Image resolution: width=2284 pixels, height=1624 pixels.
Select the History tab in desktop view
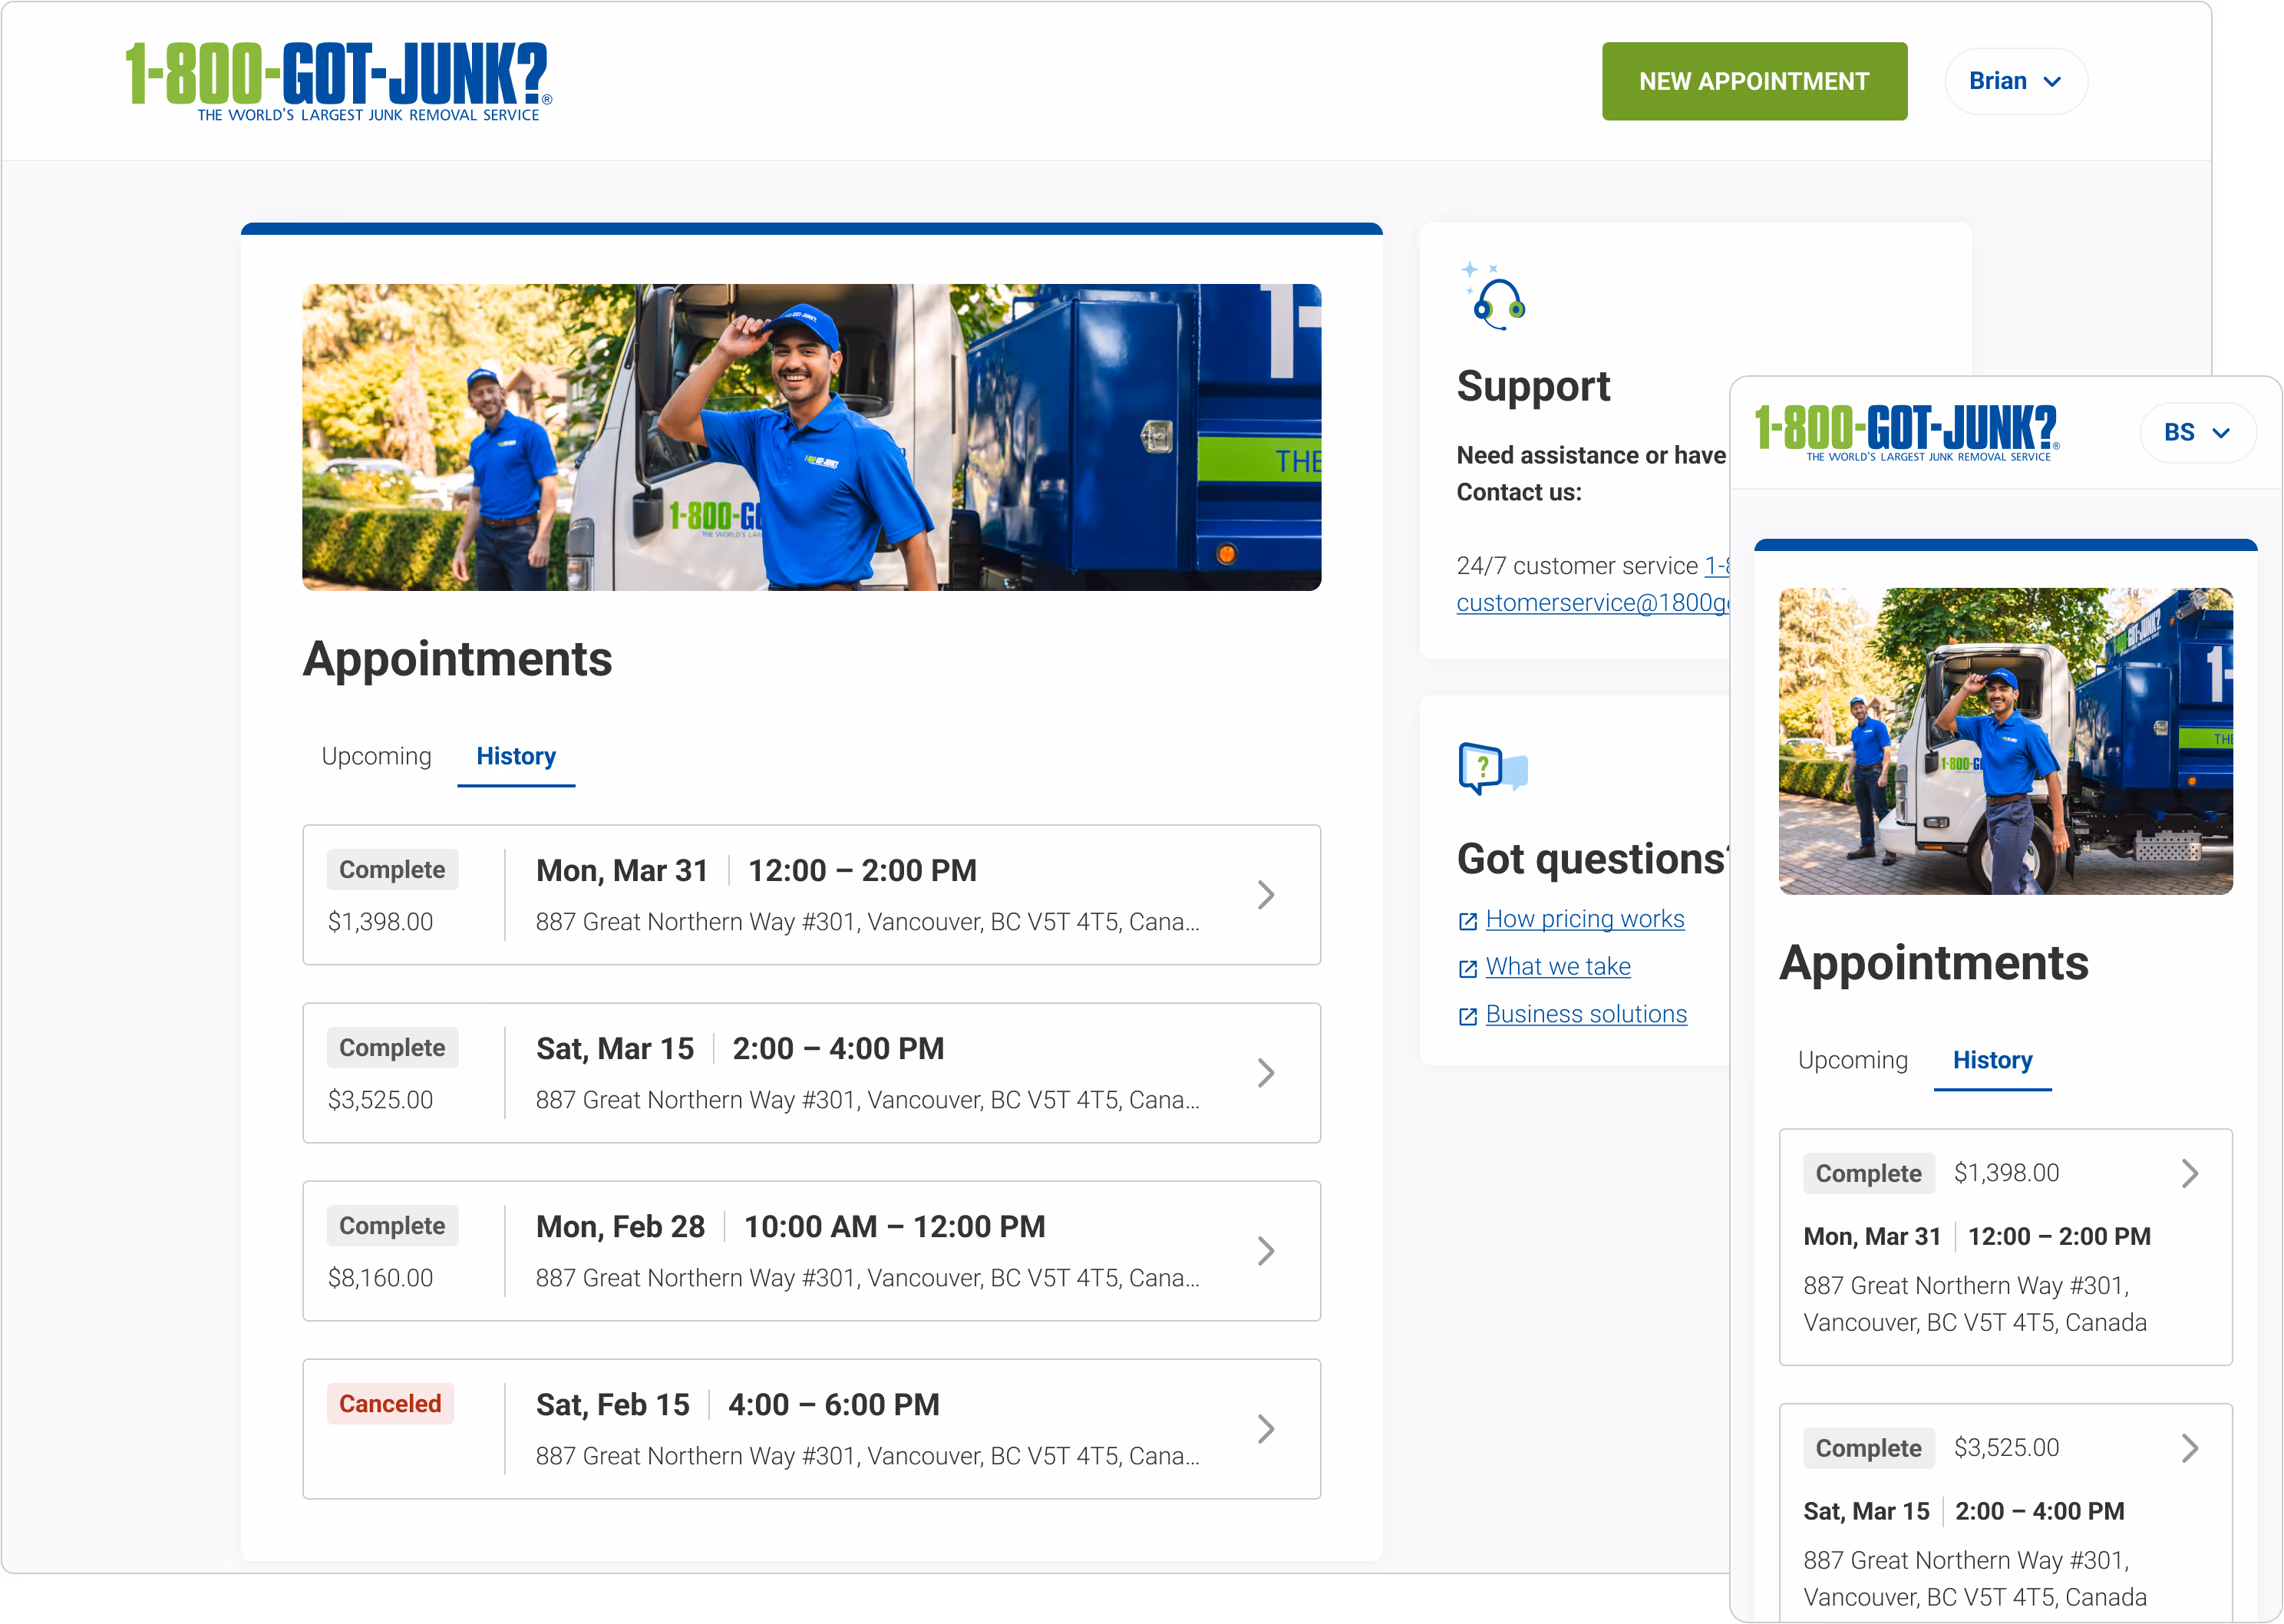click(x=516, y=756)
